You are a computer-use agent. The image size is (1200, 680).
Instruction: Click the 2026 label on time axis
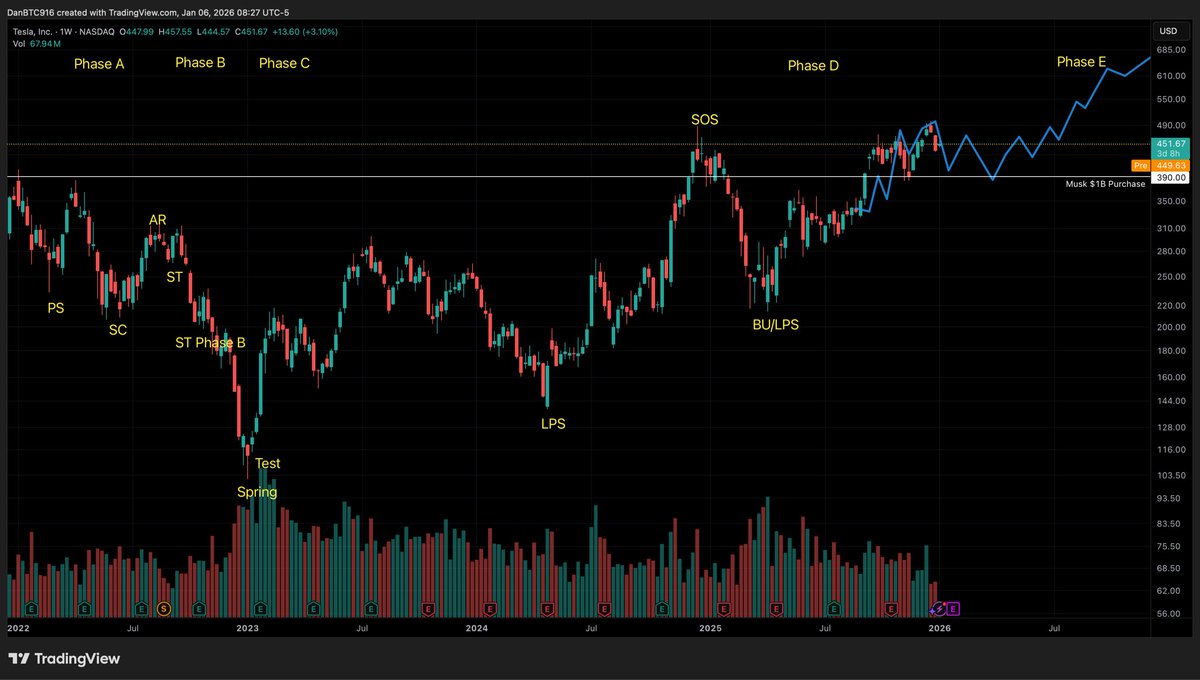[x=939, y=629]
